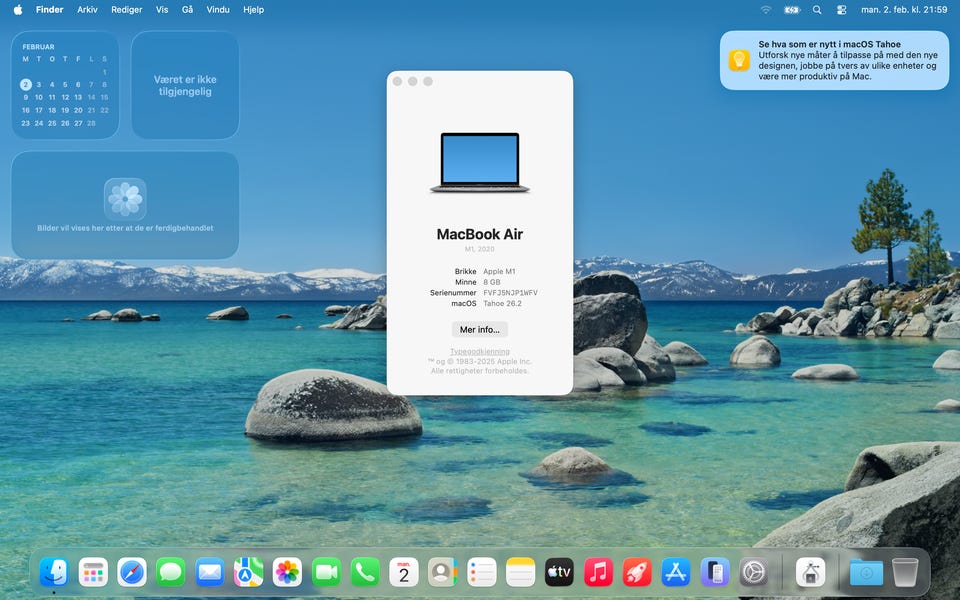Image resolution: width=960 pixels, height=600 pixels.
Task: Open Messages from the Dock
Action: 171,572
